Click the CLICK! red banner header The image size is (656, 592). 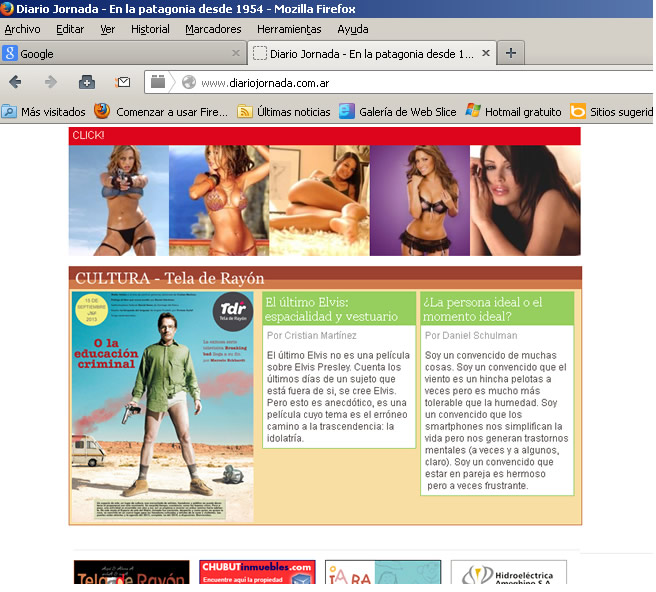325,136
